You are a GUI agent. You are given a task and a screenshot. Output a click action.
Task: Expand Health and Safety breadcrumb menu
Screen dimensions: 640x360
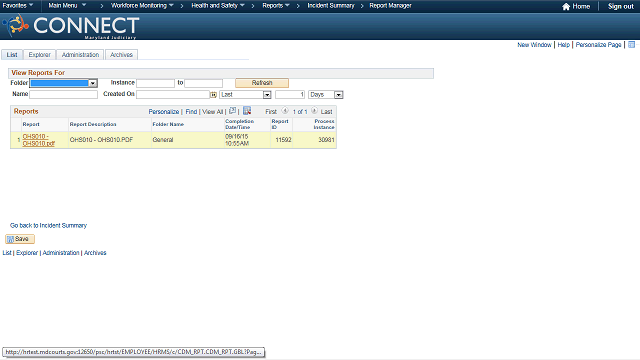click(x=218, y=6)
